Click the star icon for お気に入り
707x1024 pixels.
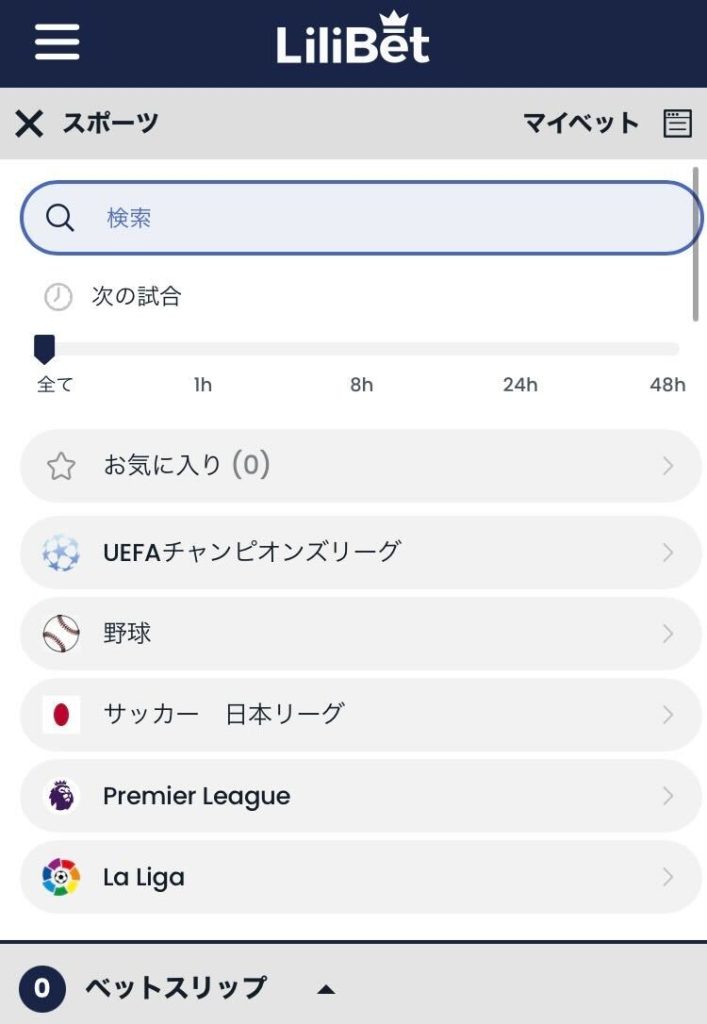62,464
